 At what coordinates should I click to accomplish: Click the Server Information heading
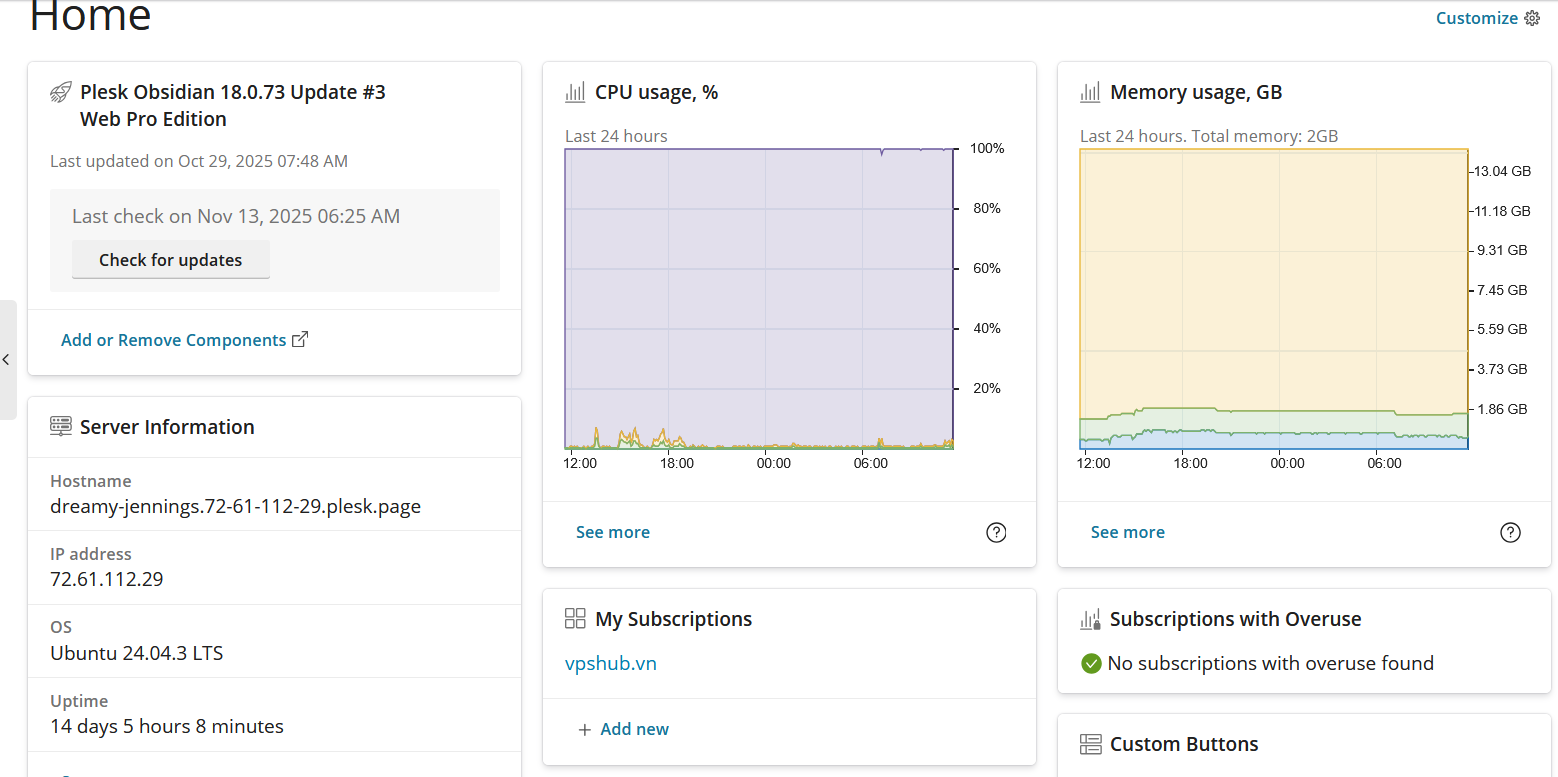pyautogui.click(x=167, y=427)
